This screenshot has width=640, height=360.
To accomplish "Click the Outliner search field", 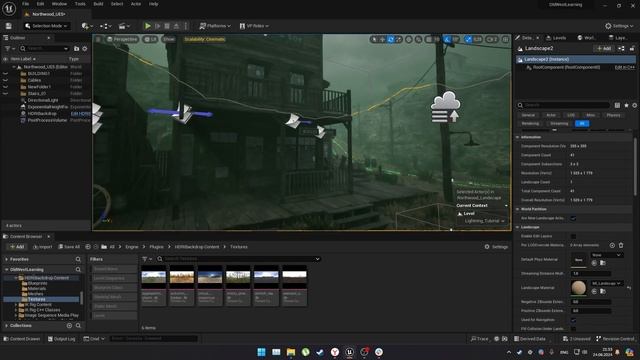I will pyautogui.click(x=44, y=48).
